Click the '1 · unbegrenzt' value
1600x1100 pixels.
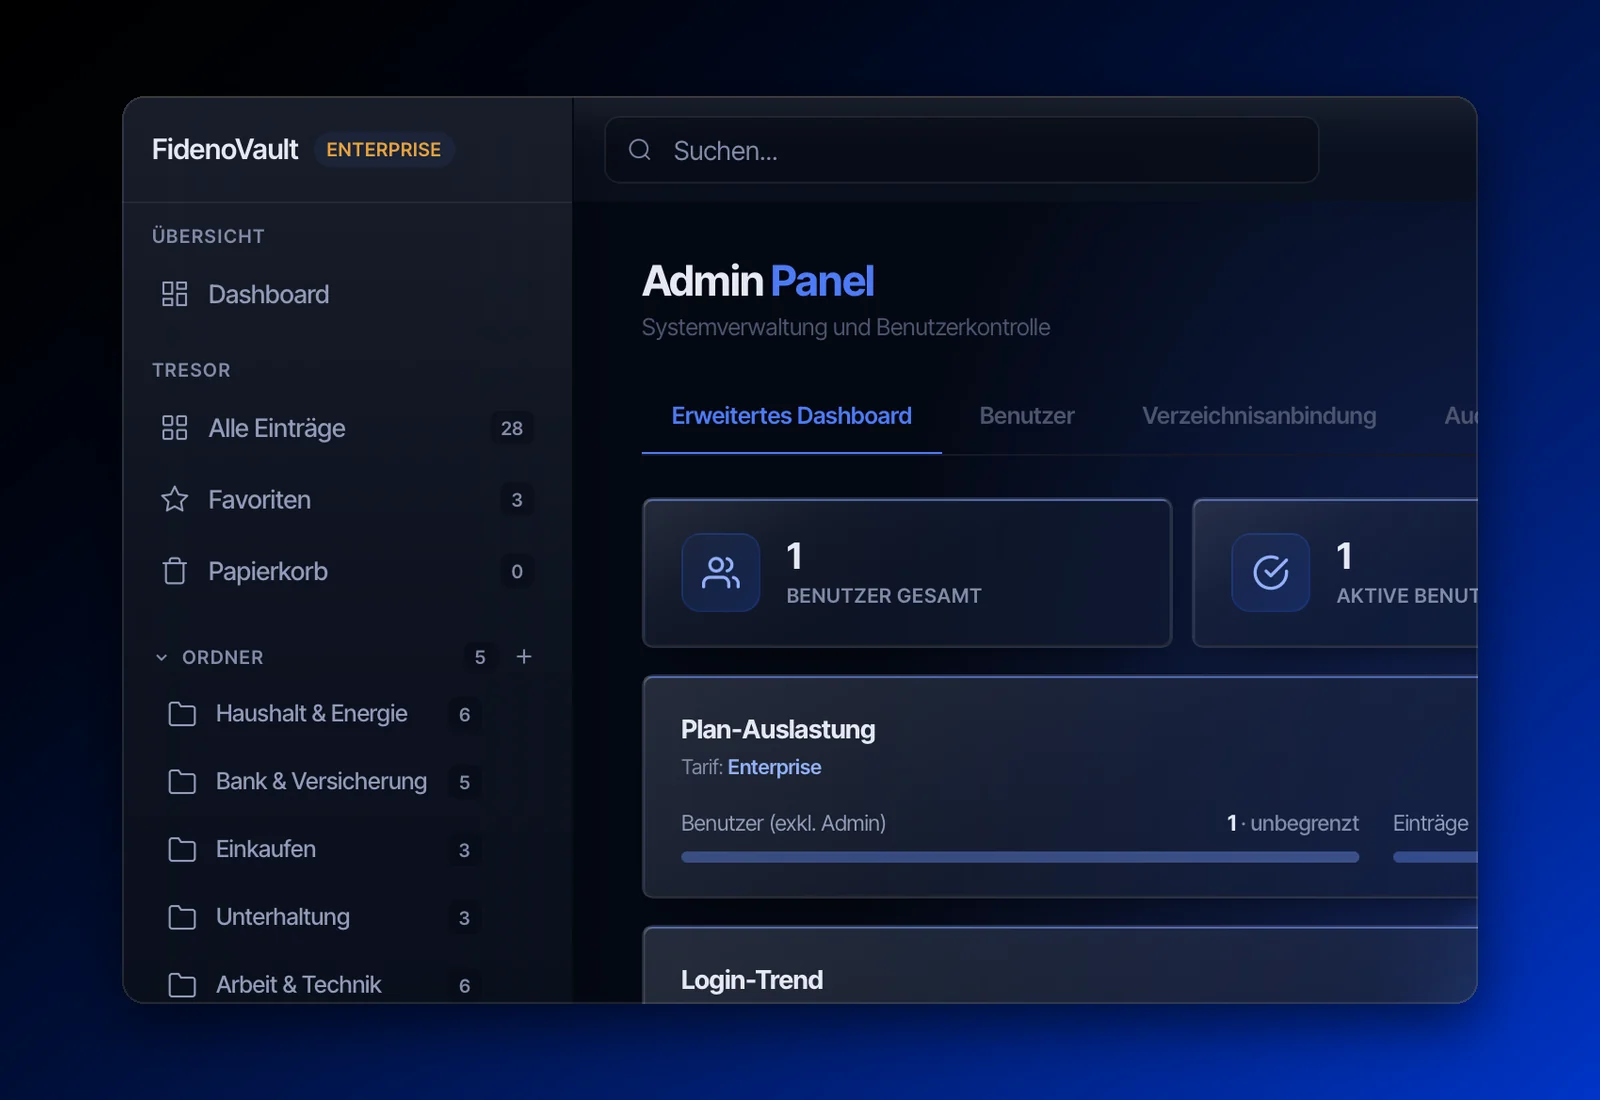(1293, 823)
